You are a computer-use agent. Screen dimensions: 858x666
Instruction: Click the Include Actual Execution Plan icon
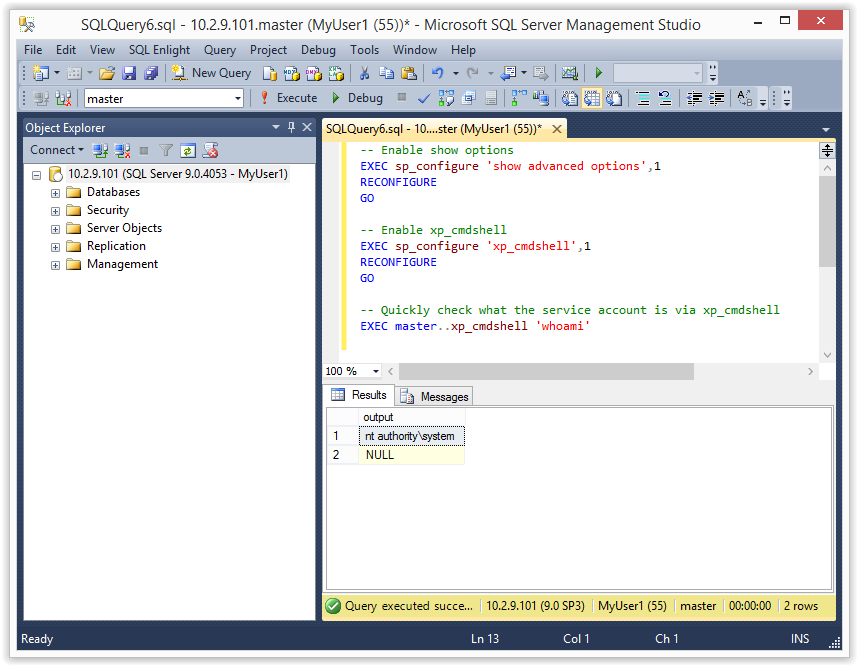pos(518,99)
